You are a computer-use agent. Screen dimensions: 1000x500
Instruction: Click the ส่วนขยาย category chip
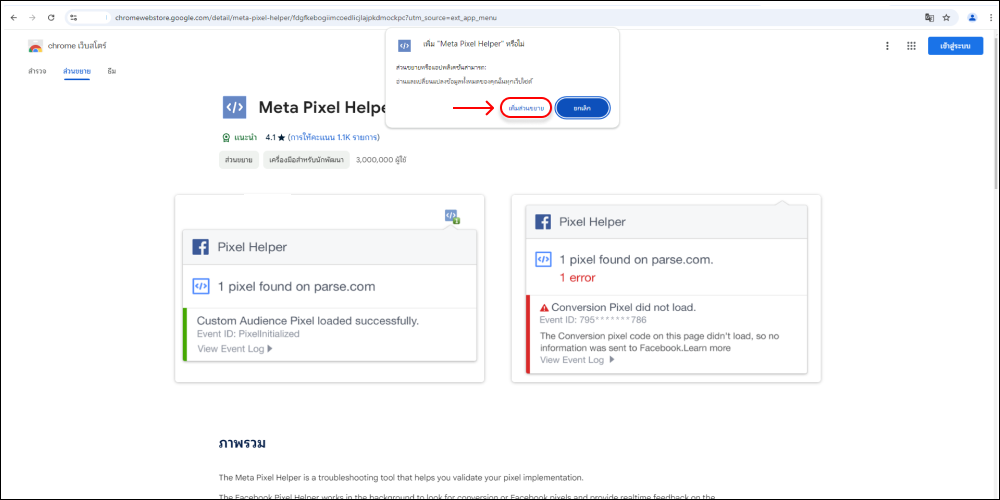(239, 159)
